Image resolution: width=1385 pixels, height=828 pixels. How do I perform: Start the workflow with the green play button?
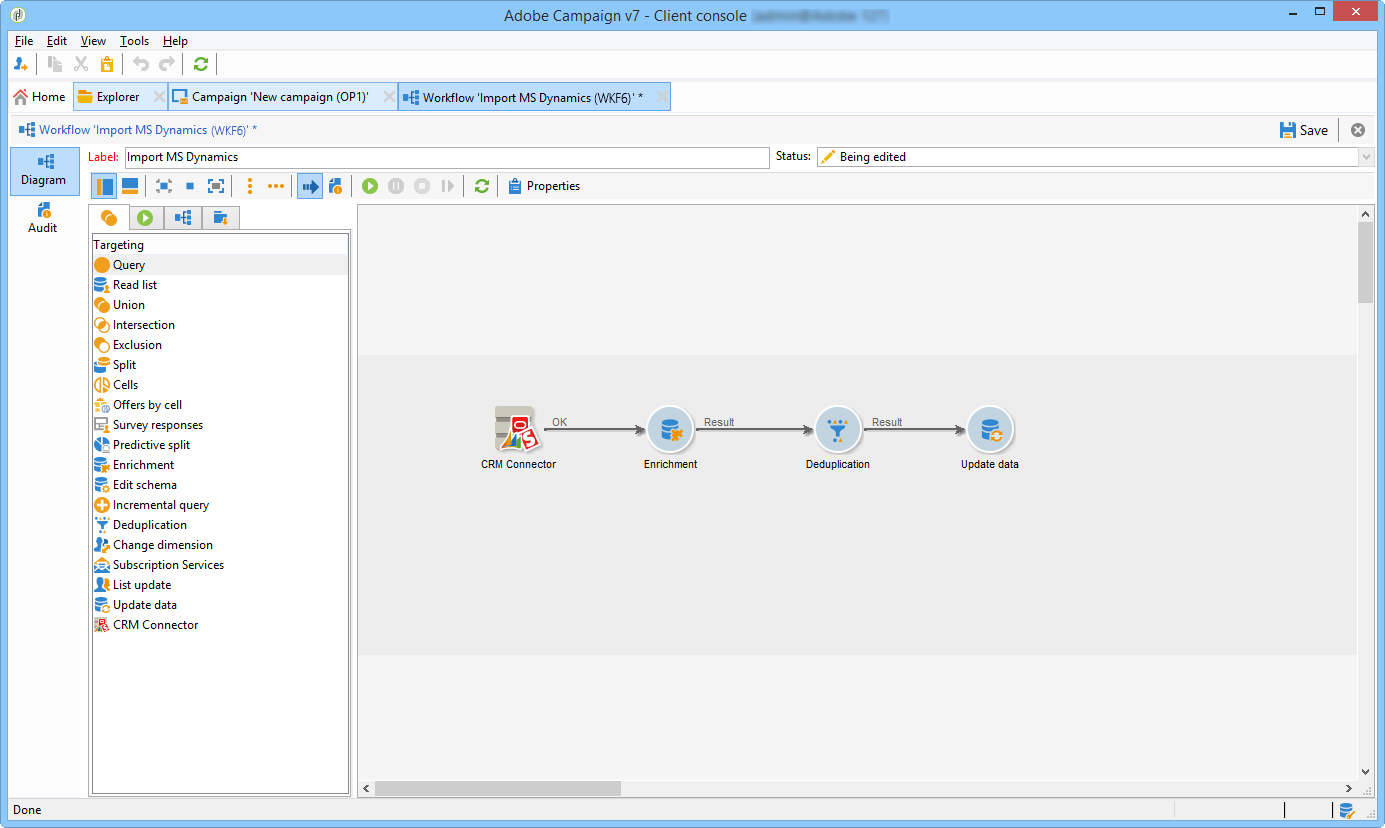[370, 186]
